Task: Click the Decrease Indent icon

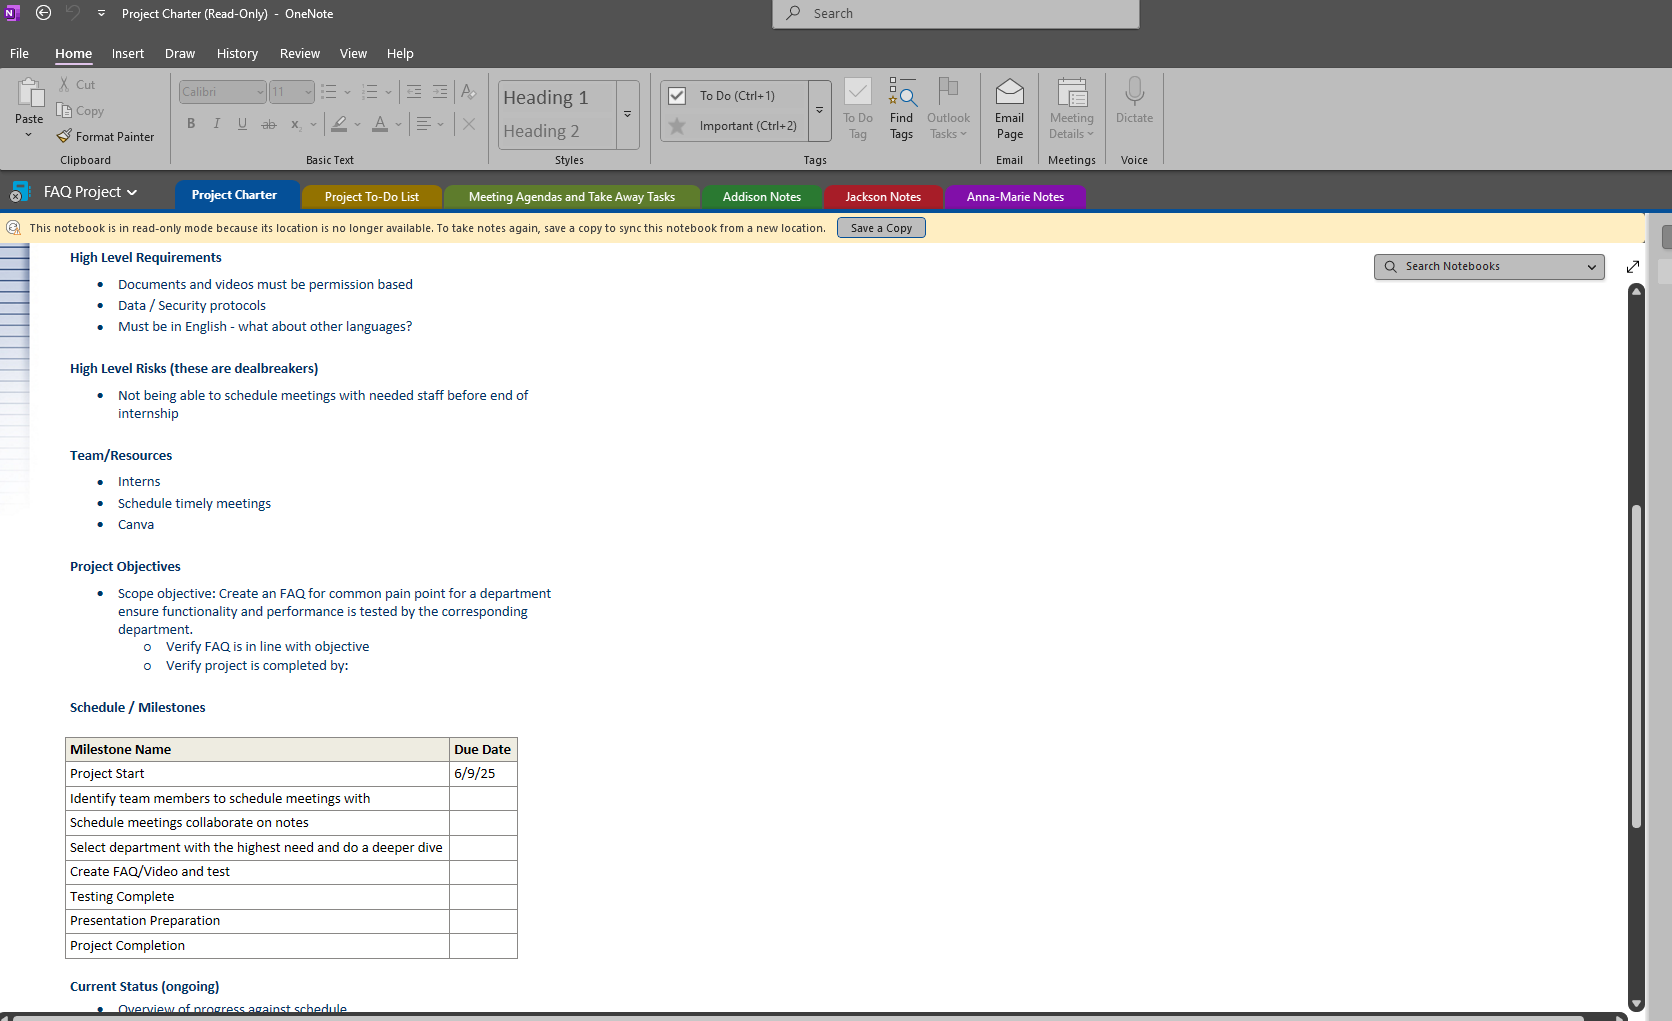Action: [414, 92]
